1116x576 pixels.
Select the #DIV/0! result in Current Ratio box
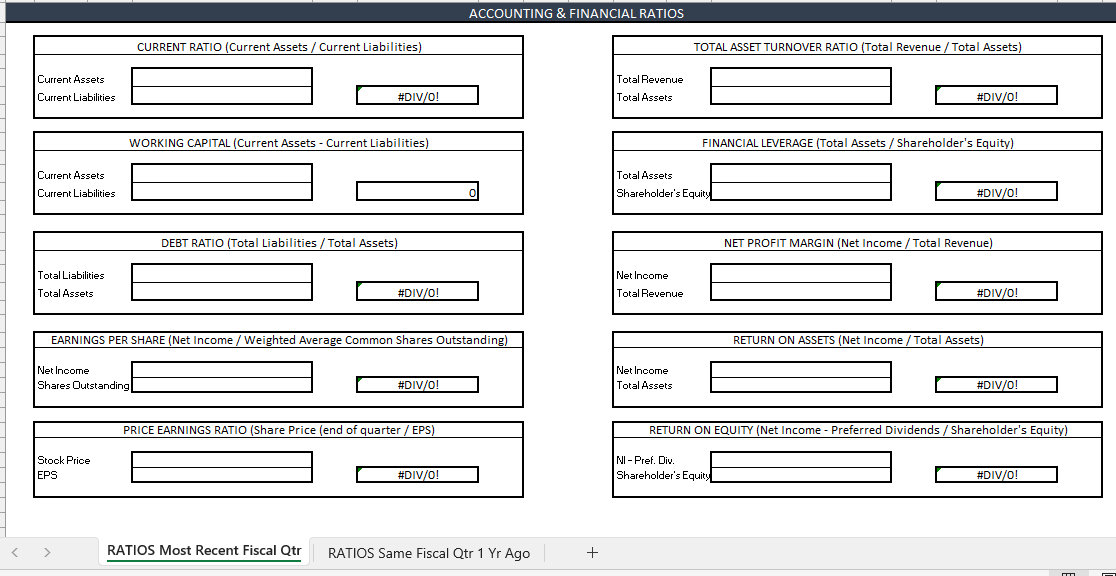click(x=417, y=95)
